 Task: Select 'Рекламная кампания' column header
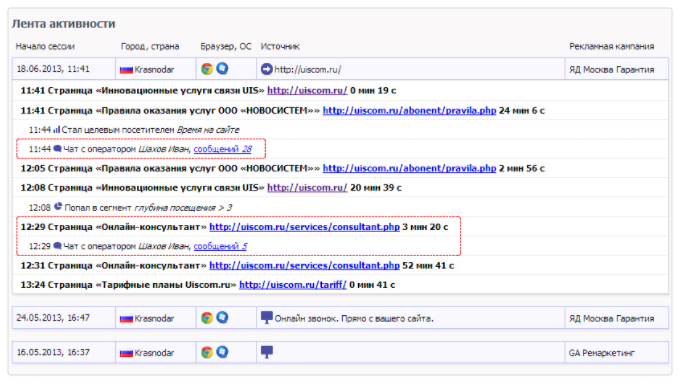click(x=612, y=46)
